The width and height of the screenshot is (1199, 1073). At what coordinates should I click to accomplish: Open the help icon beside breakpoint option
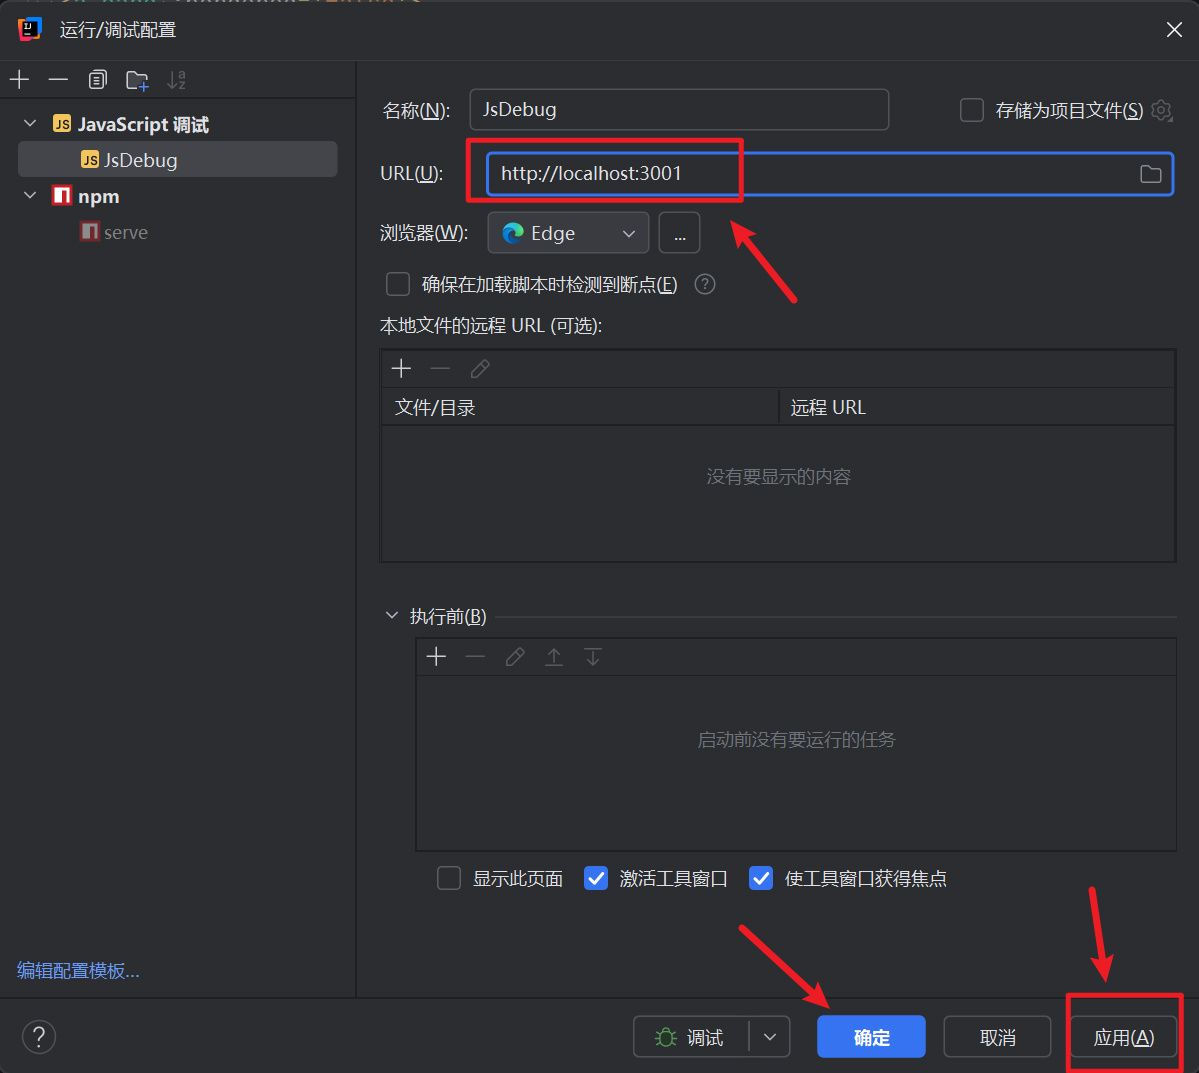[x=705, y=284]
